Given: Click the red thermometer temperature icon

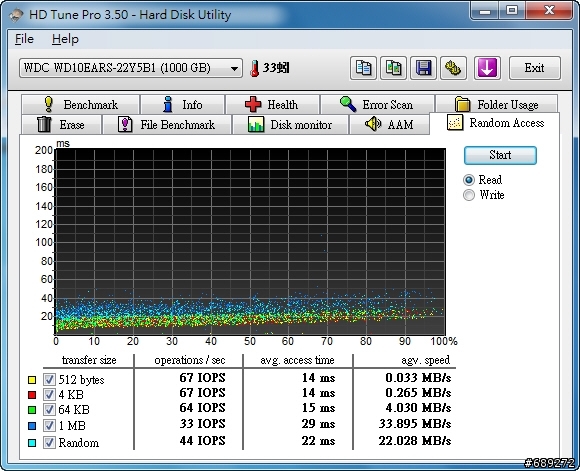Looking at the screenshot, I should pyautogui.click(x=254, y=68).
